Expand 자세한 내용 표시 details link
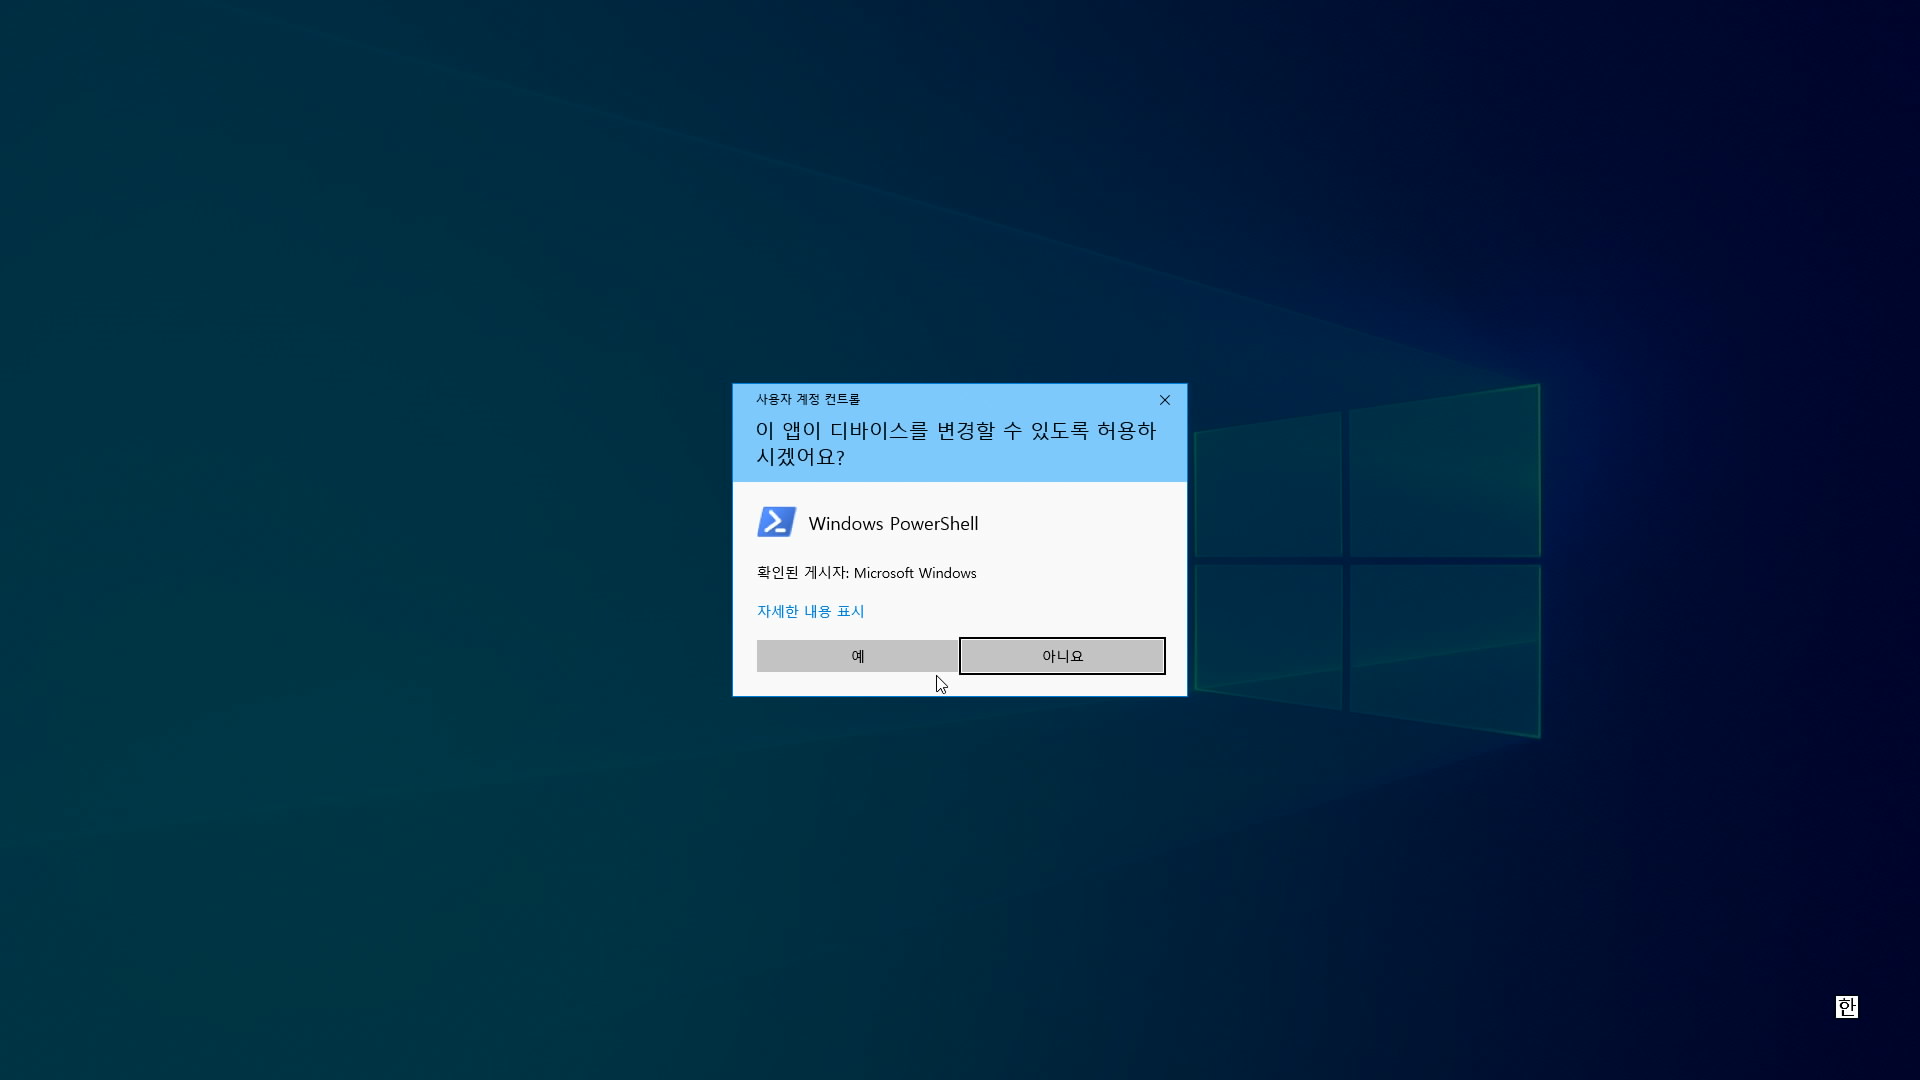 point(810,611)
